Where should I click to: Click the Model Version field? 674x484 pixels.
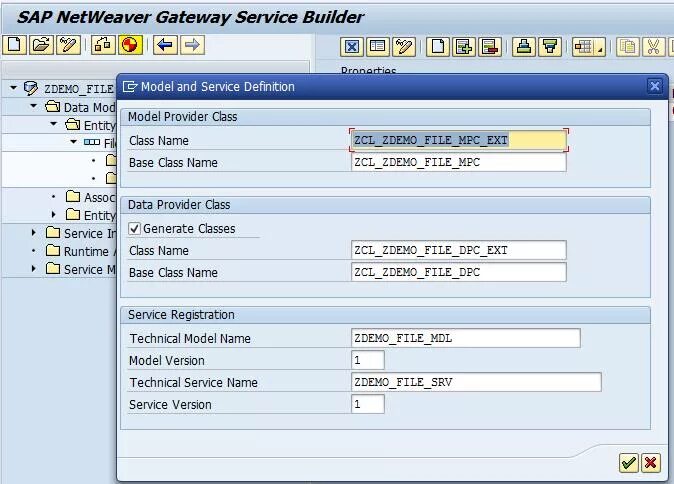(368, 360)
